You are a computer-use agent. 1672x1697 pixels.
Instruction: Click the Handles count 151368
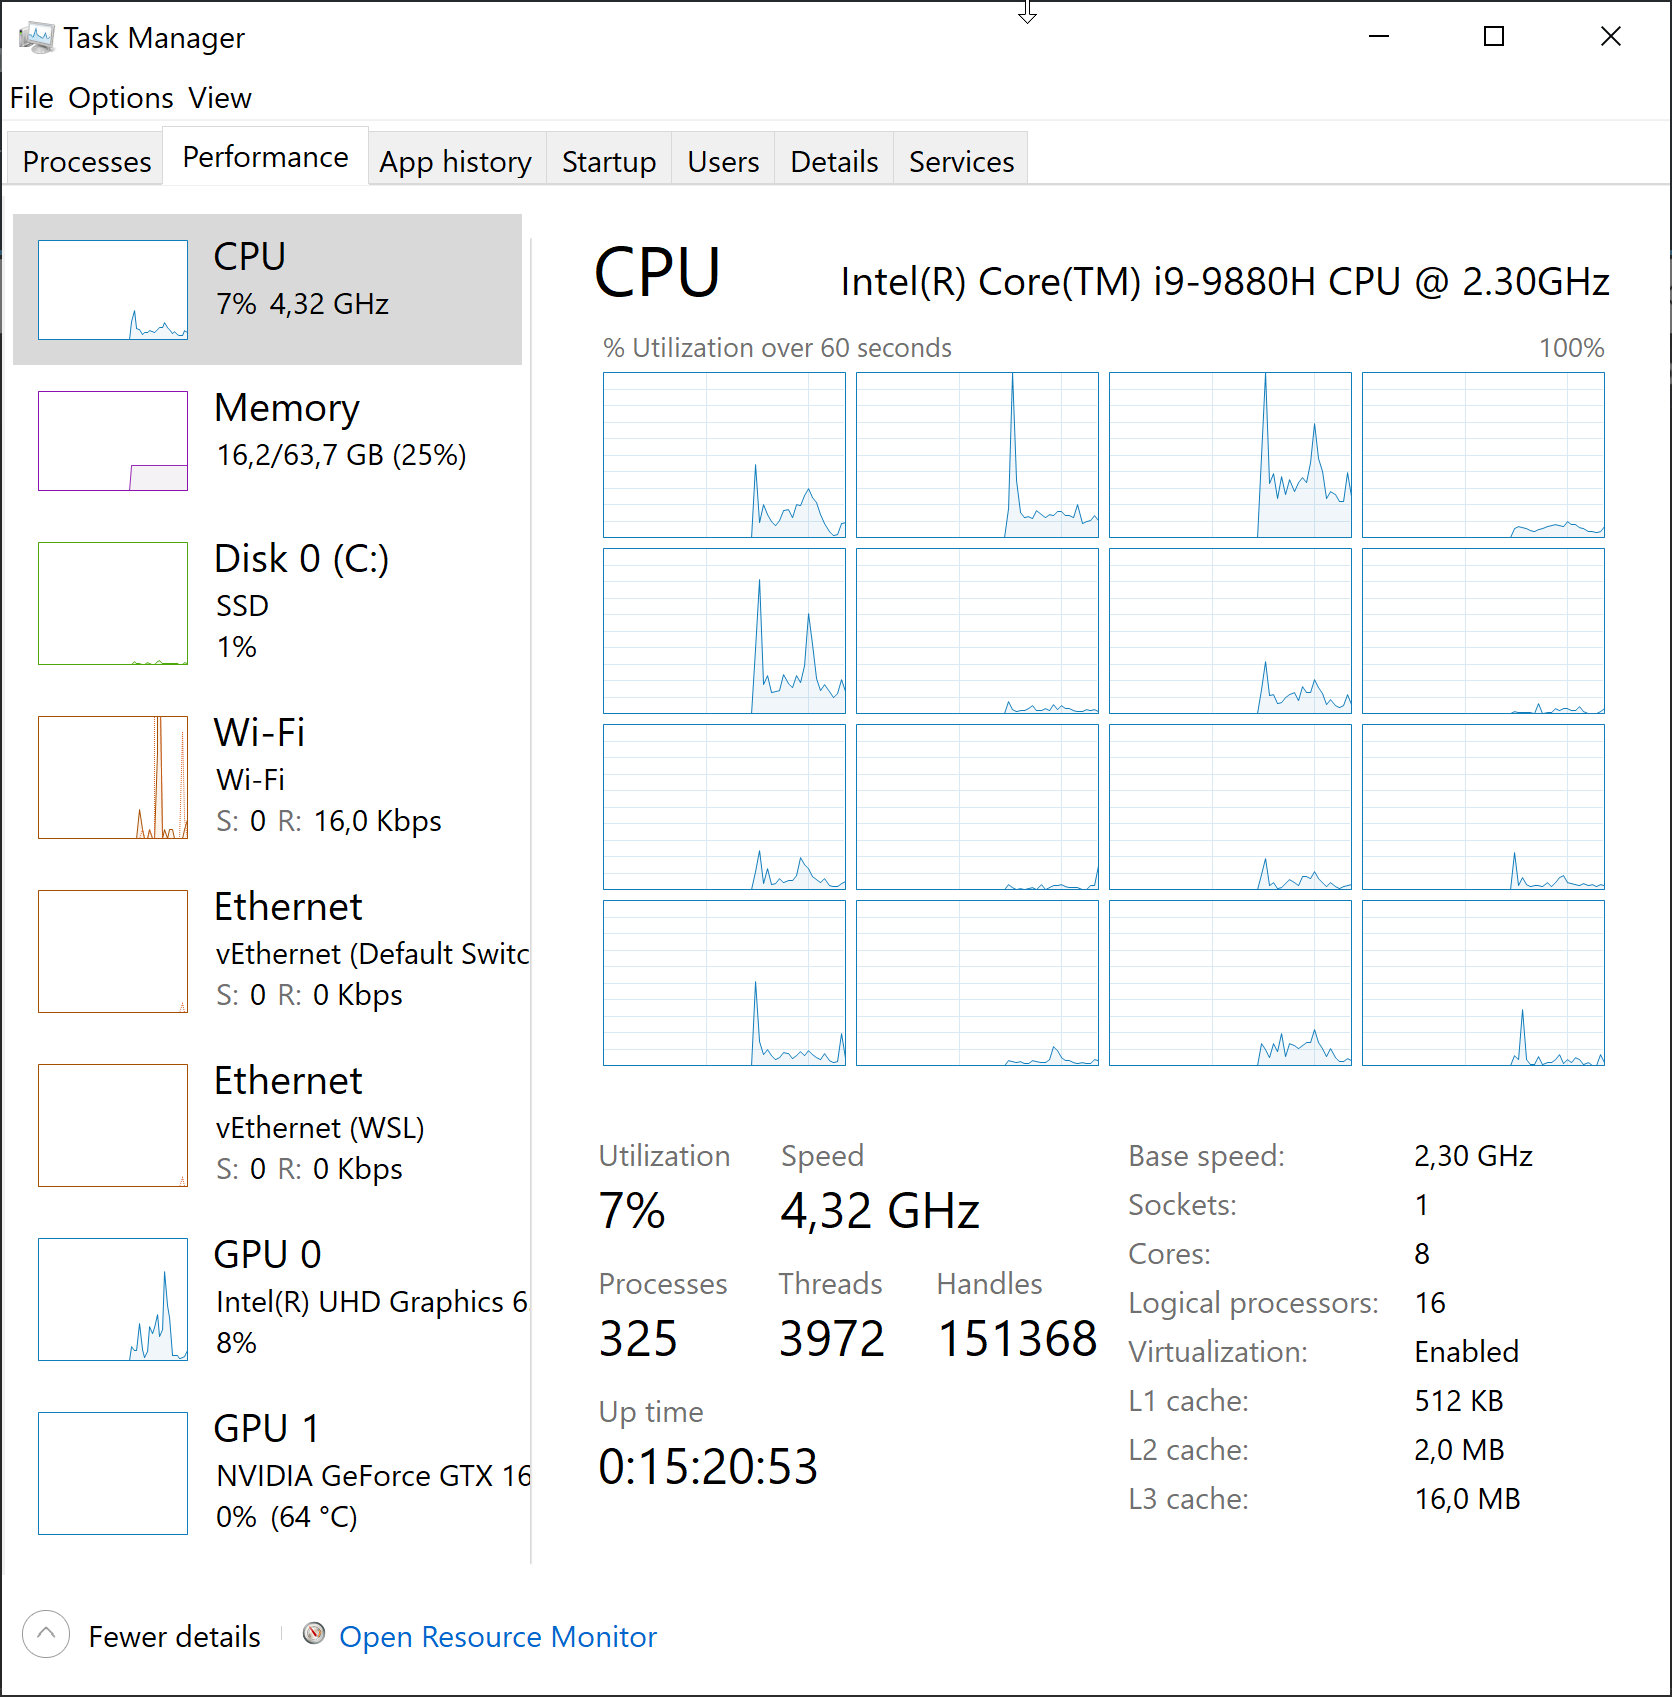coord(1017,1339)
